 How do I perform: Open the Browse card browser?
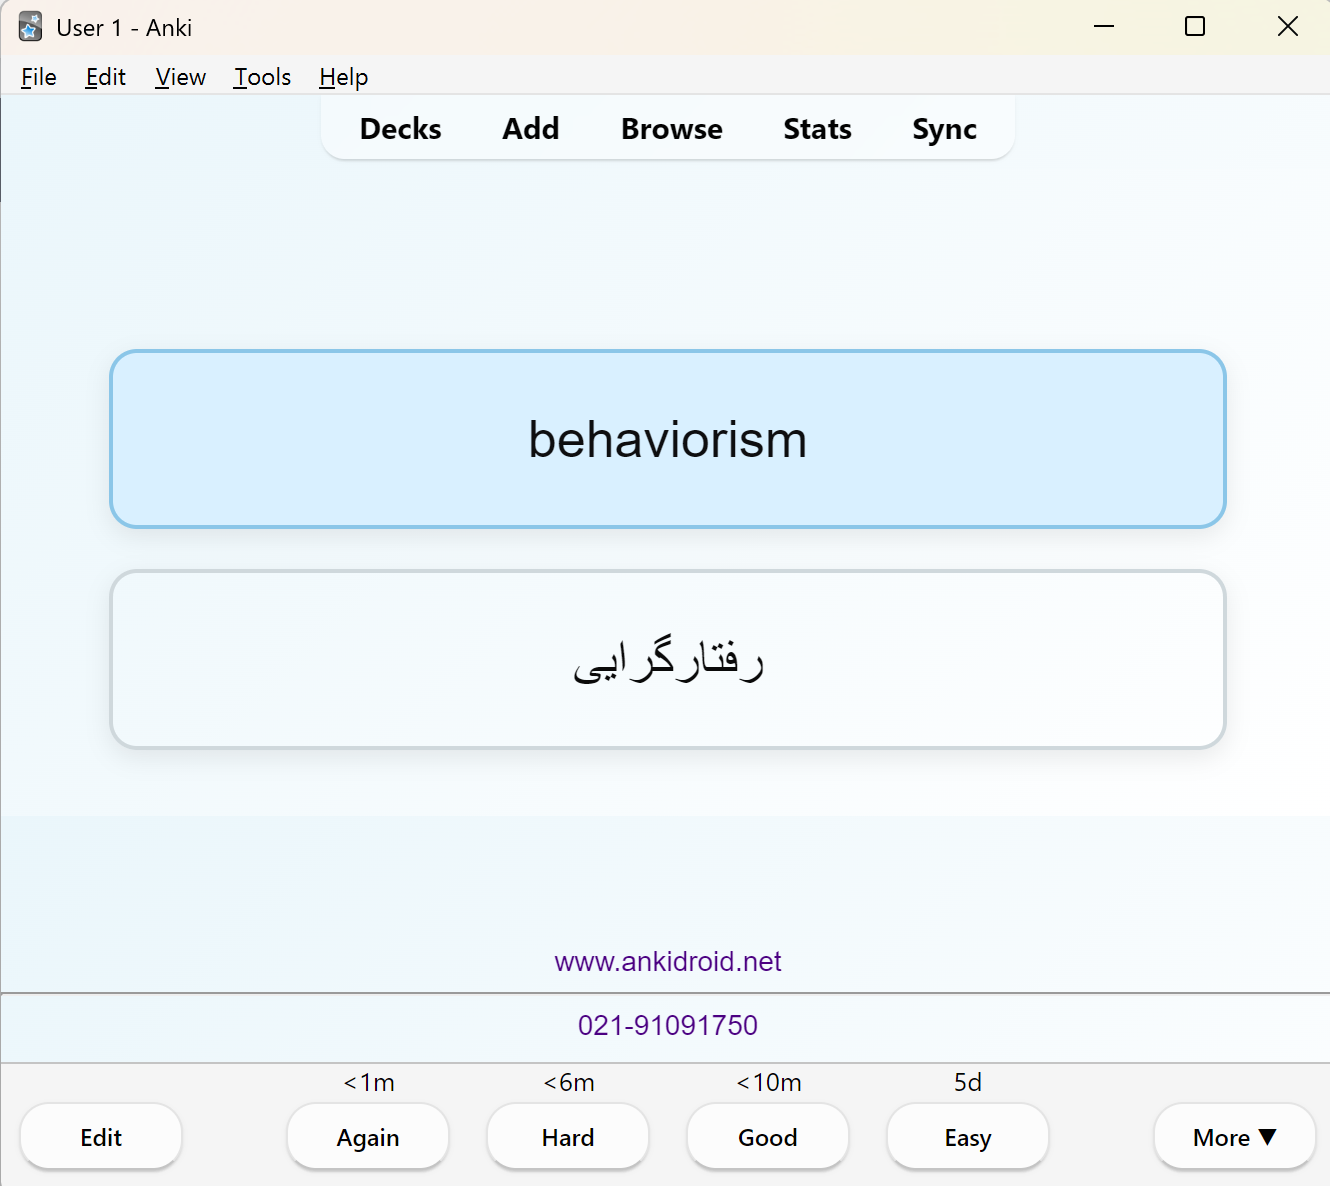671,129
